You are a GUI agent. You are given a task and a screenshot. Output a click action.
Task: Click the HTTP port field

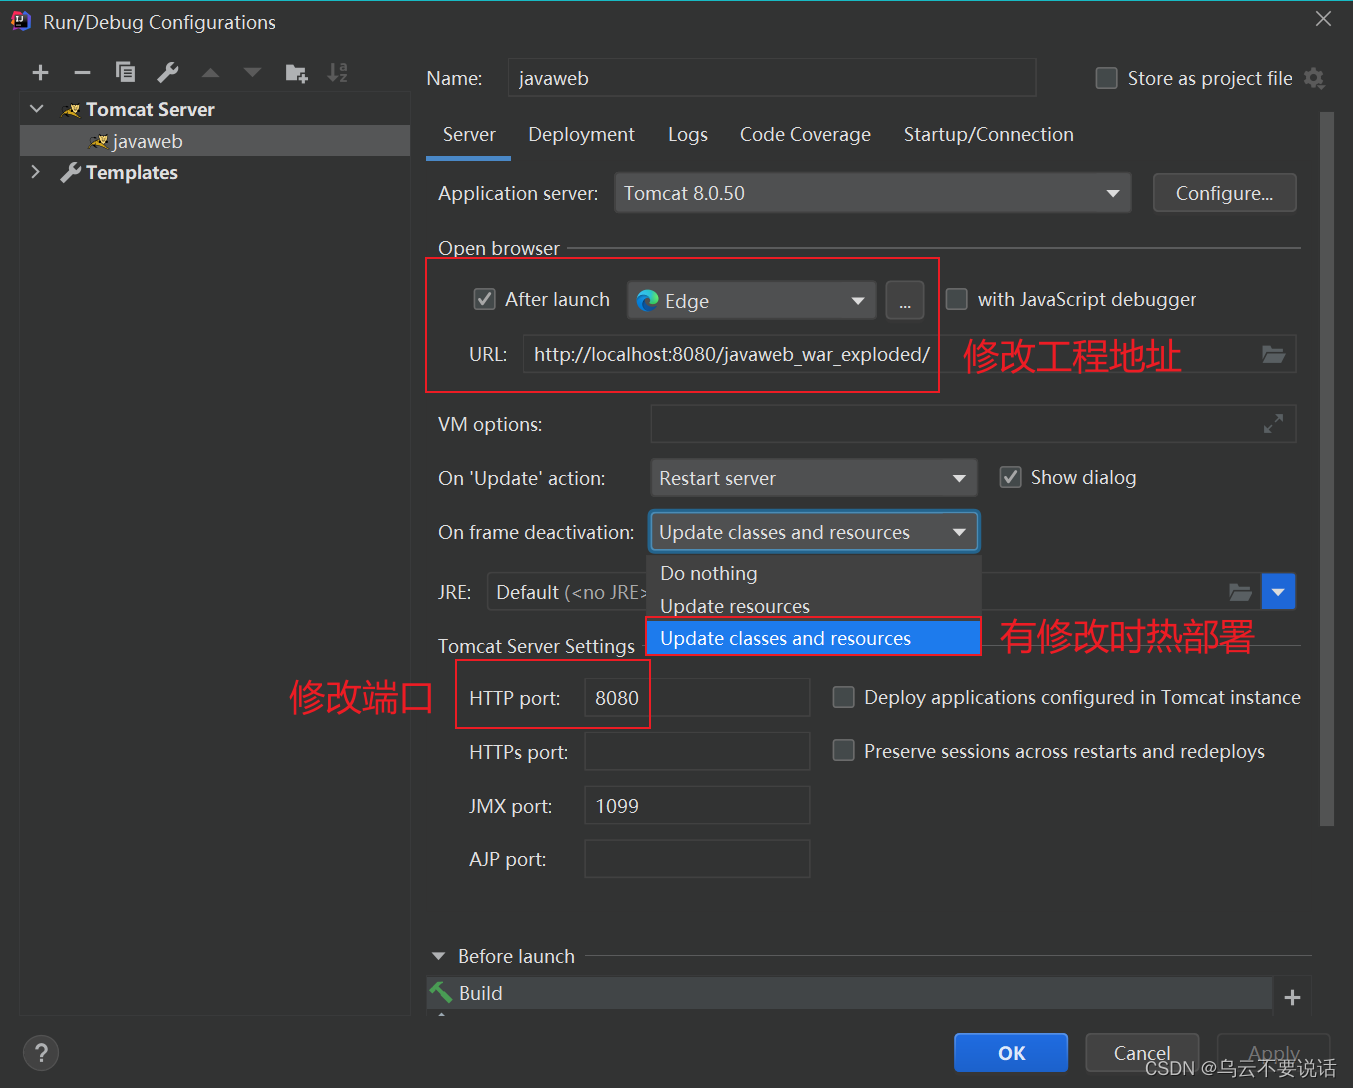(697, 698)
